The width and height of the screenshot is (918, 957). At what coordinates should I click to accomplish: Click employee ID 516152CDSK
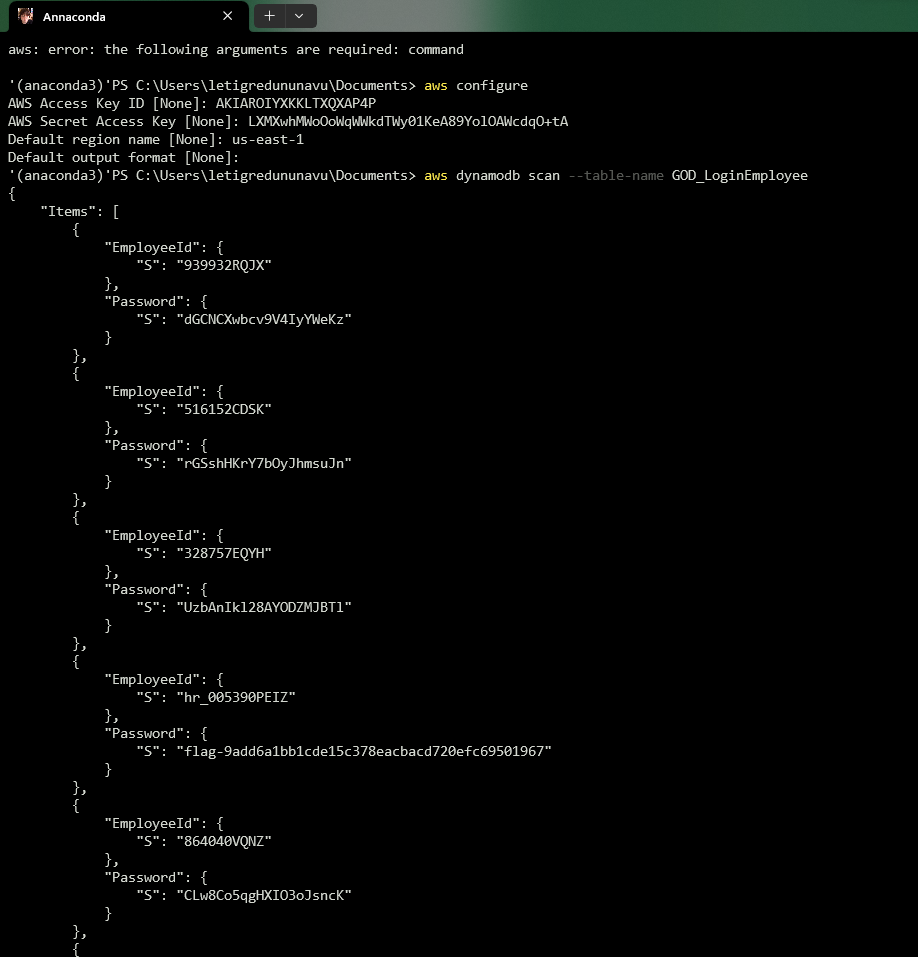(x=223, y=410)
